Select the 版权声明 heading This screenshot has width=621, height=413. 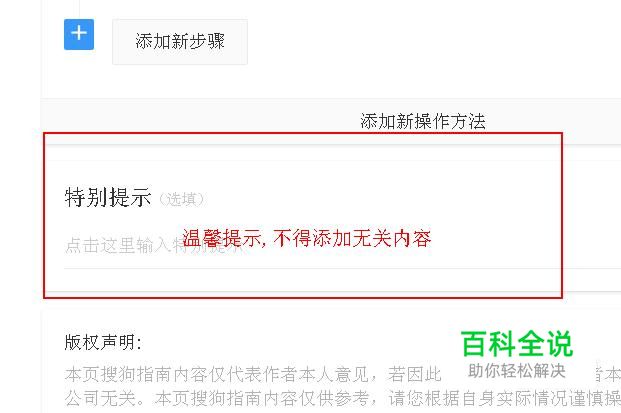[x=103, y=342]
